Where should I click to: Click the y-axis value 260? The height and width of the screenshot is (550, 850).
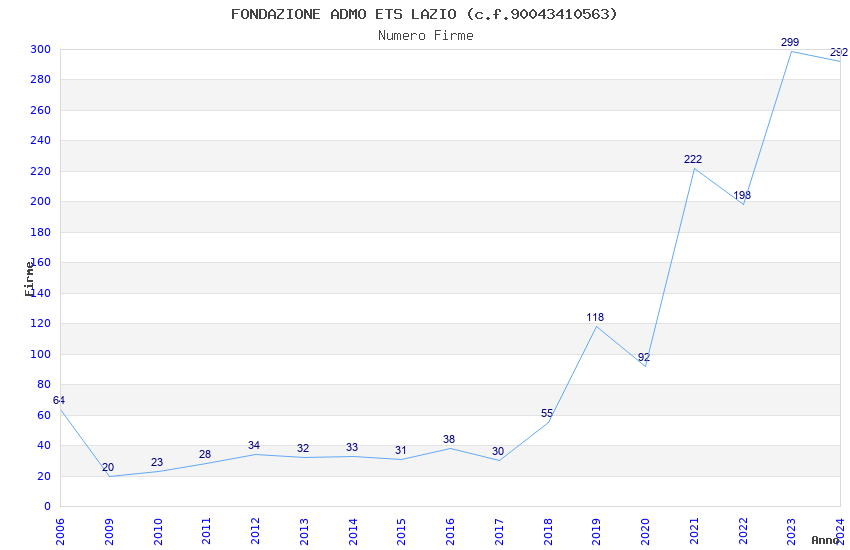tap(41, 110)
